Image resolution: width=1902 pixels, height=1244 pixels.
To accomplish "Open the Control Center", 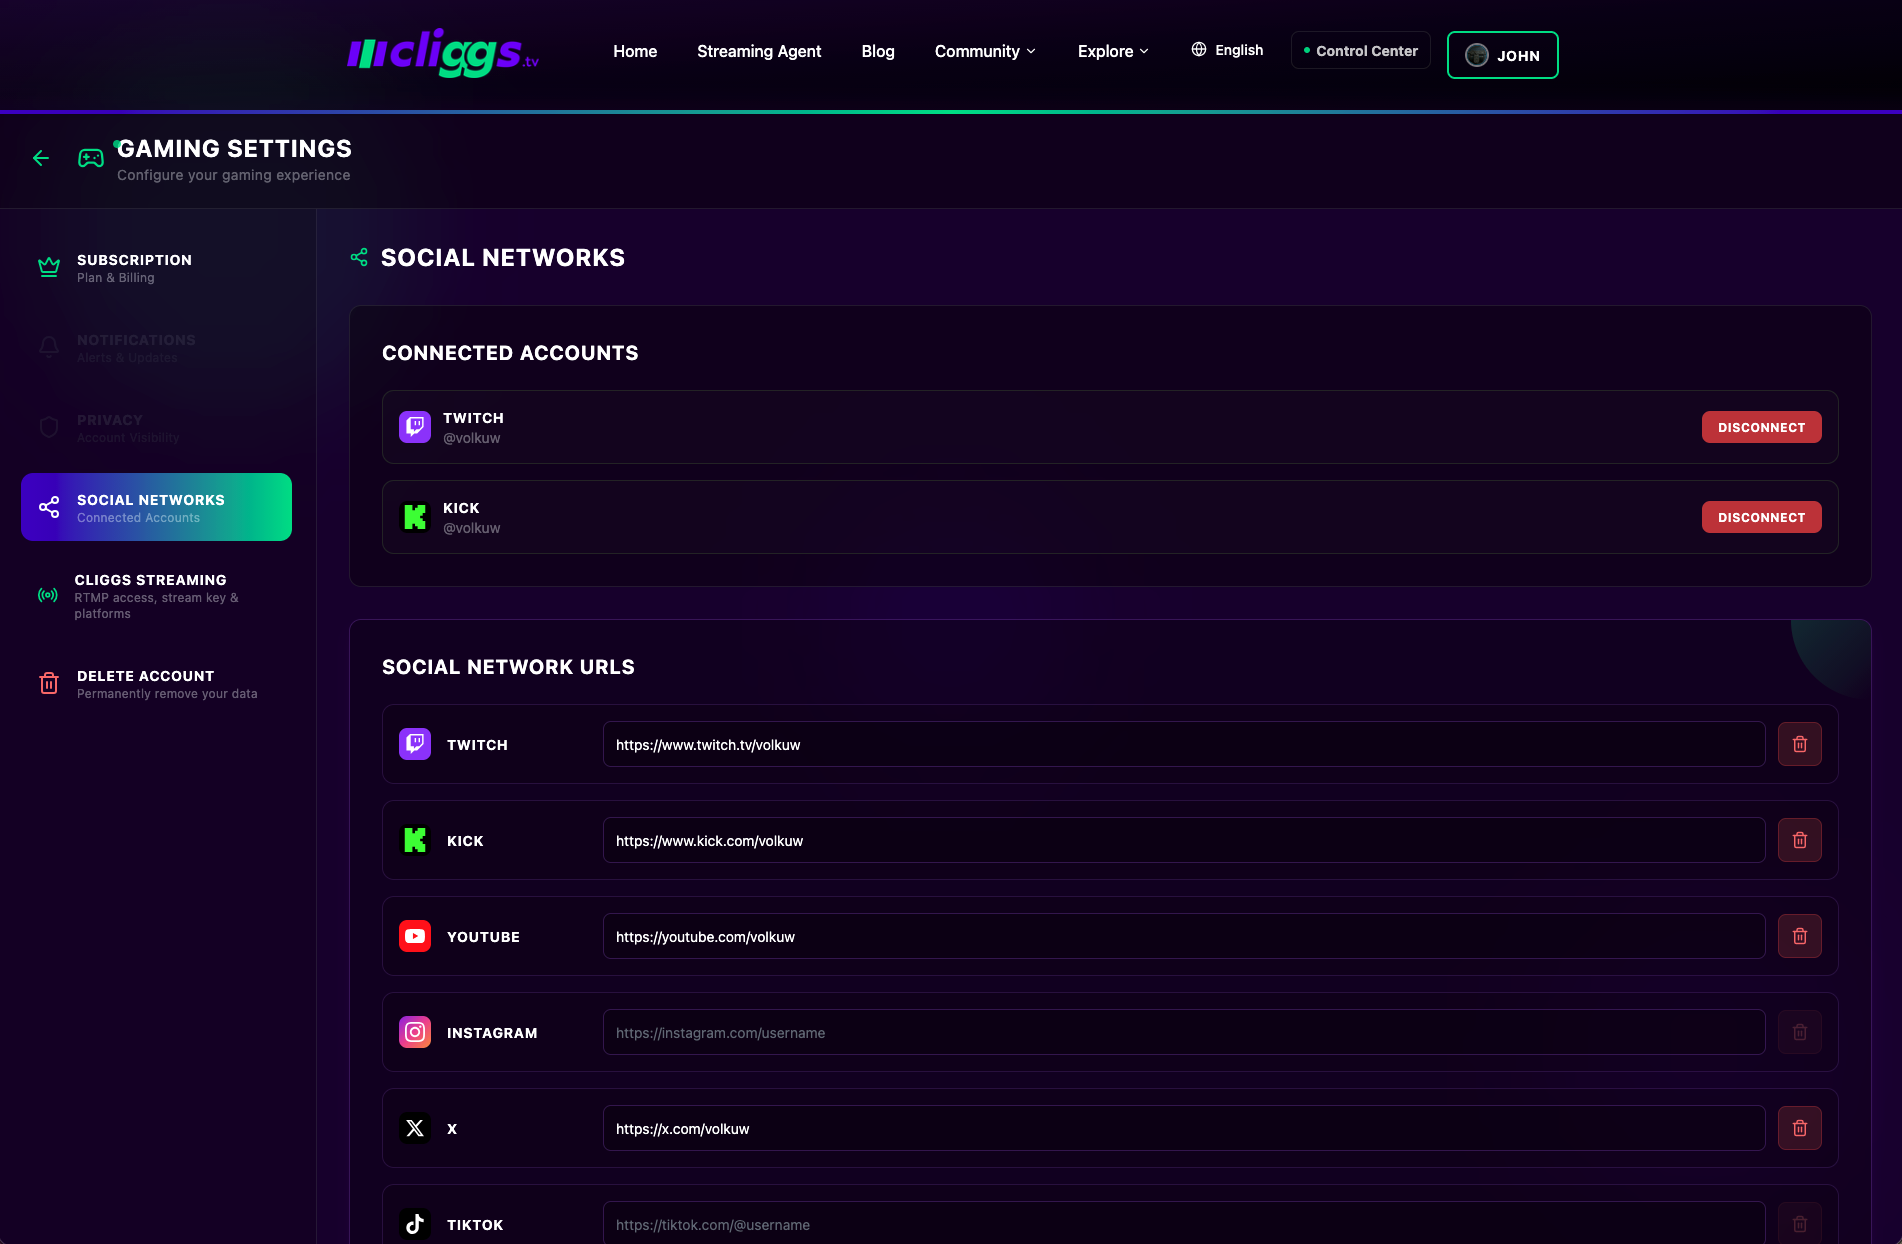I will (1360, 50).
